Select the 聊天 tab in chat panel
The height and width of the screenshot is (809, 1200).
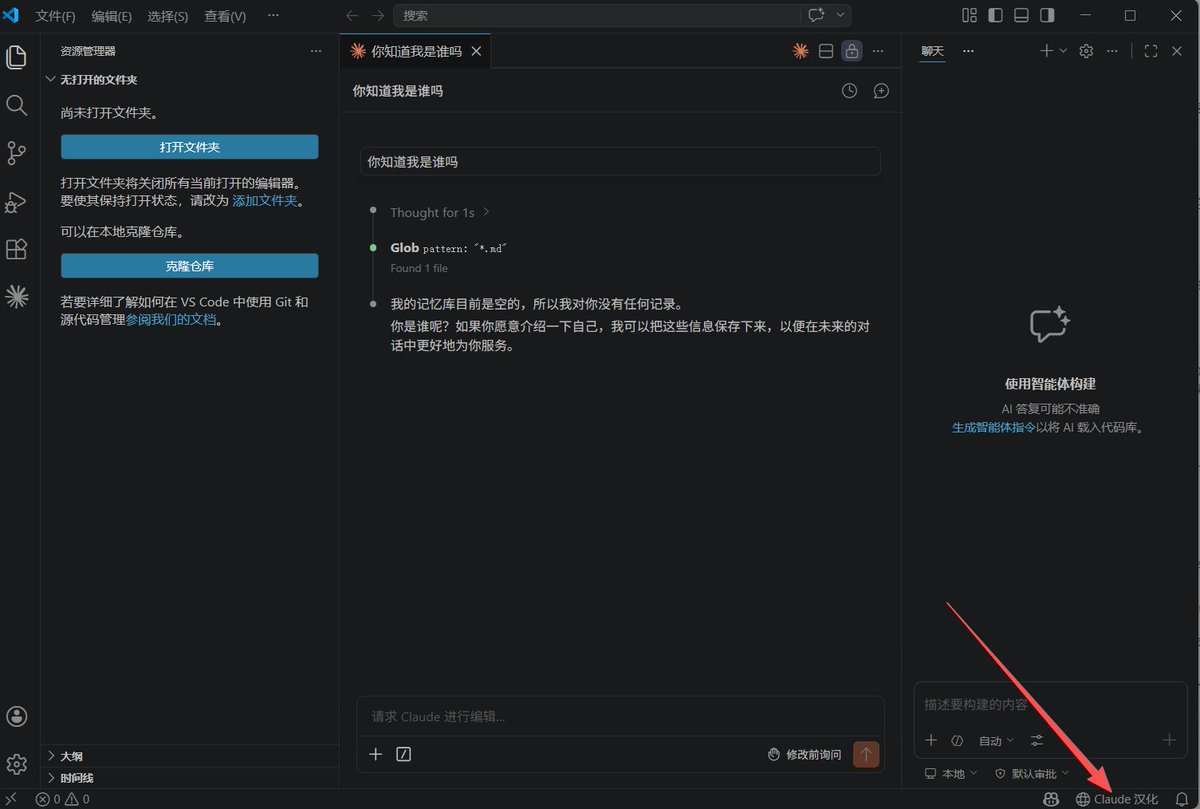932,51
